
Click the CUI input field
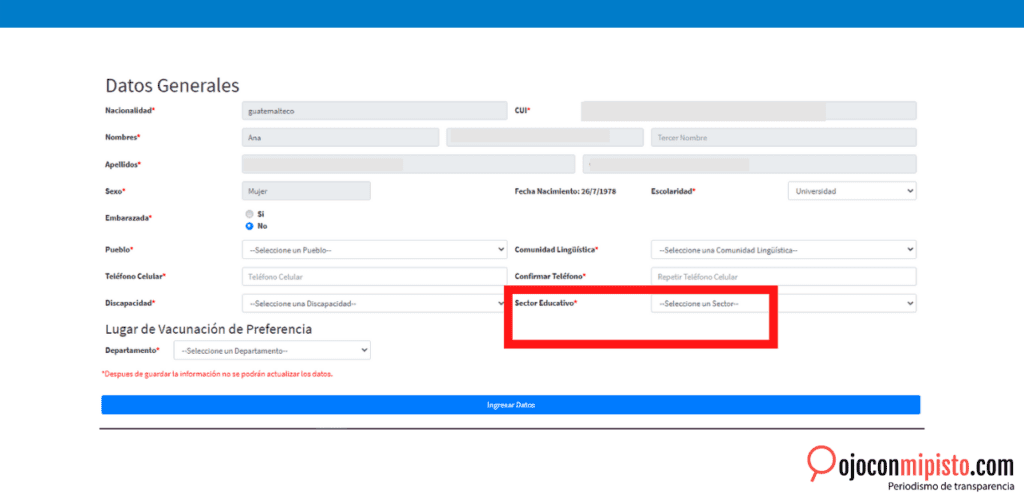click(748, 111)
